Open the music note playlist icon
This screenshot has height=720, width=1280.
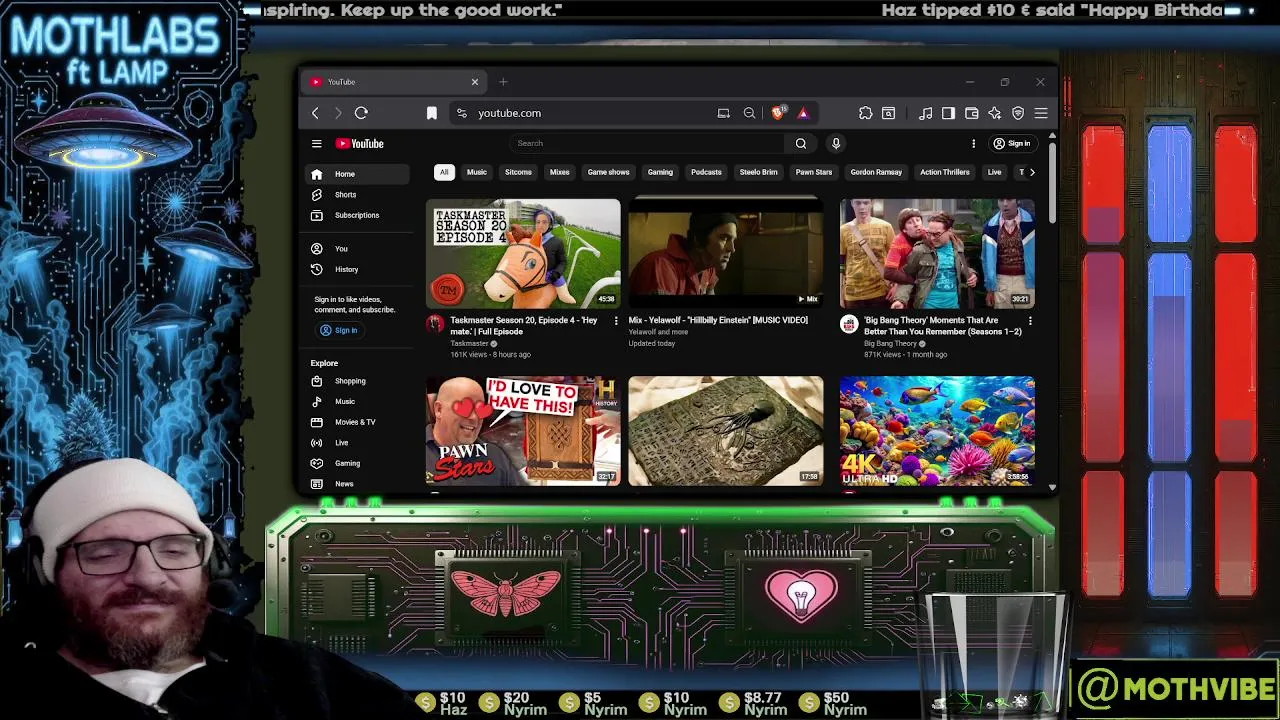(x=926, y=113)
